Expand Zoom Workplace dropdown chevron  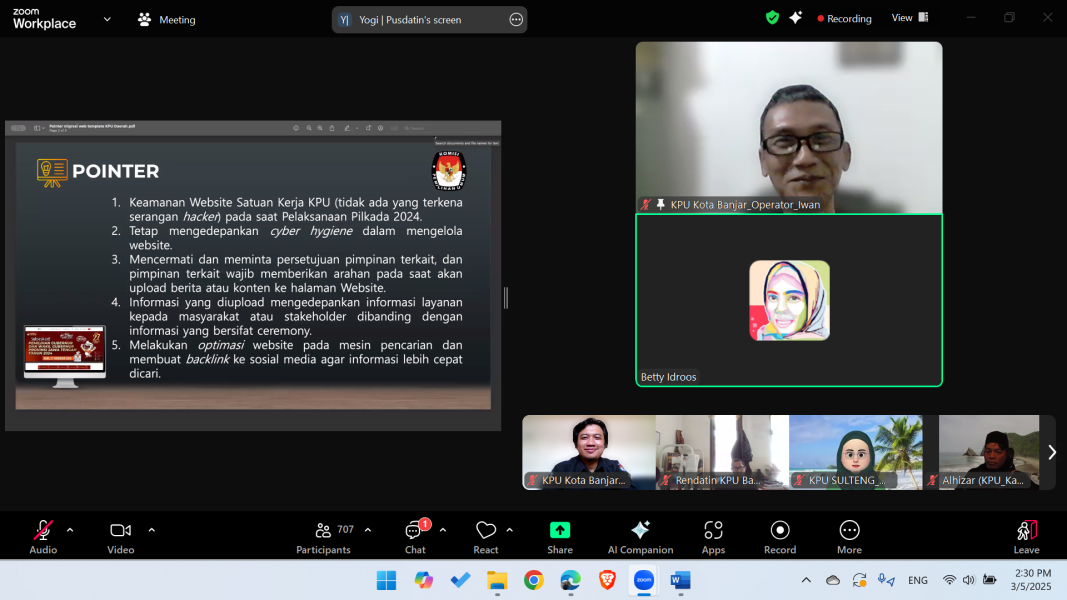pos(107,19)
